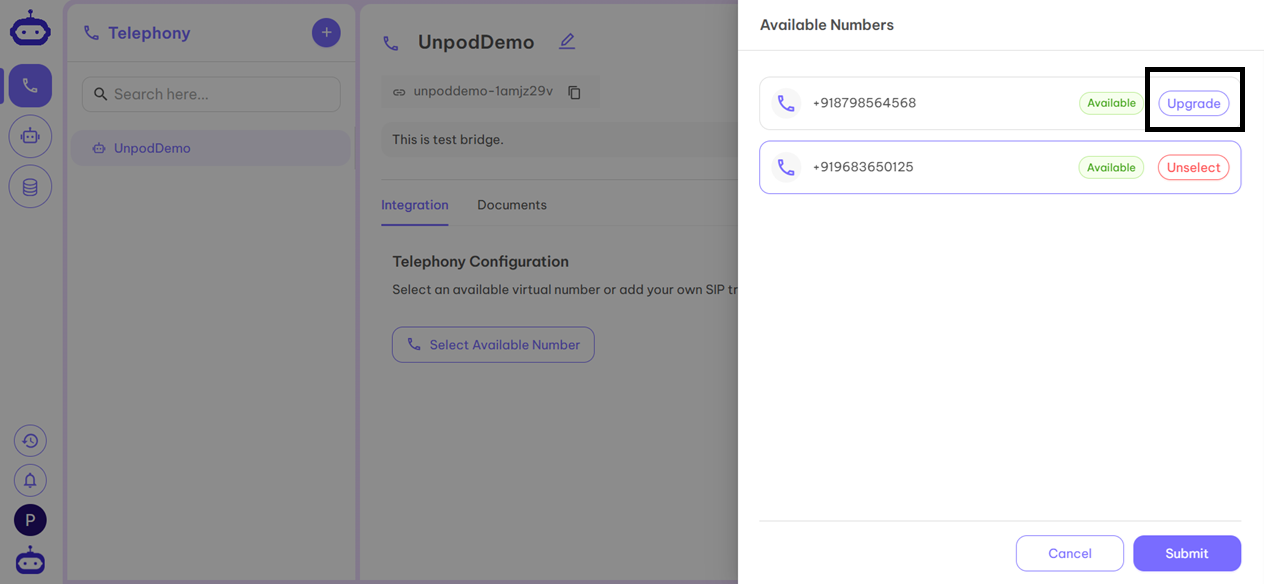Screen dimensions: 1264x584
Task: Click the Select Available Number button
Action: [x=493, y=344]
